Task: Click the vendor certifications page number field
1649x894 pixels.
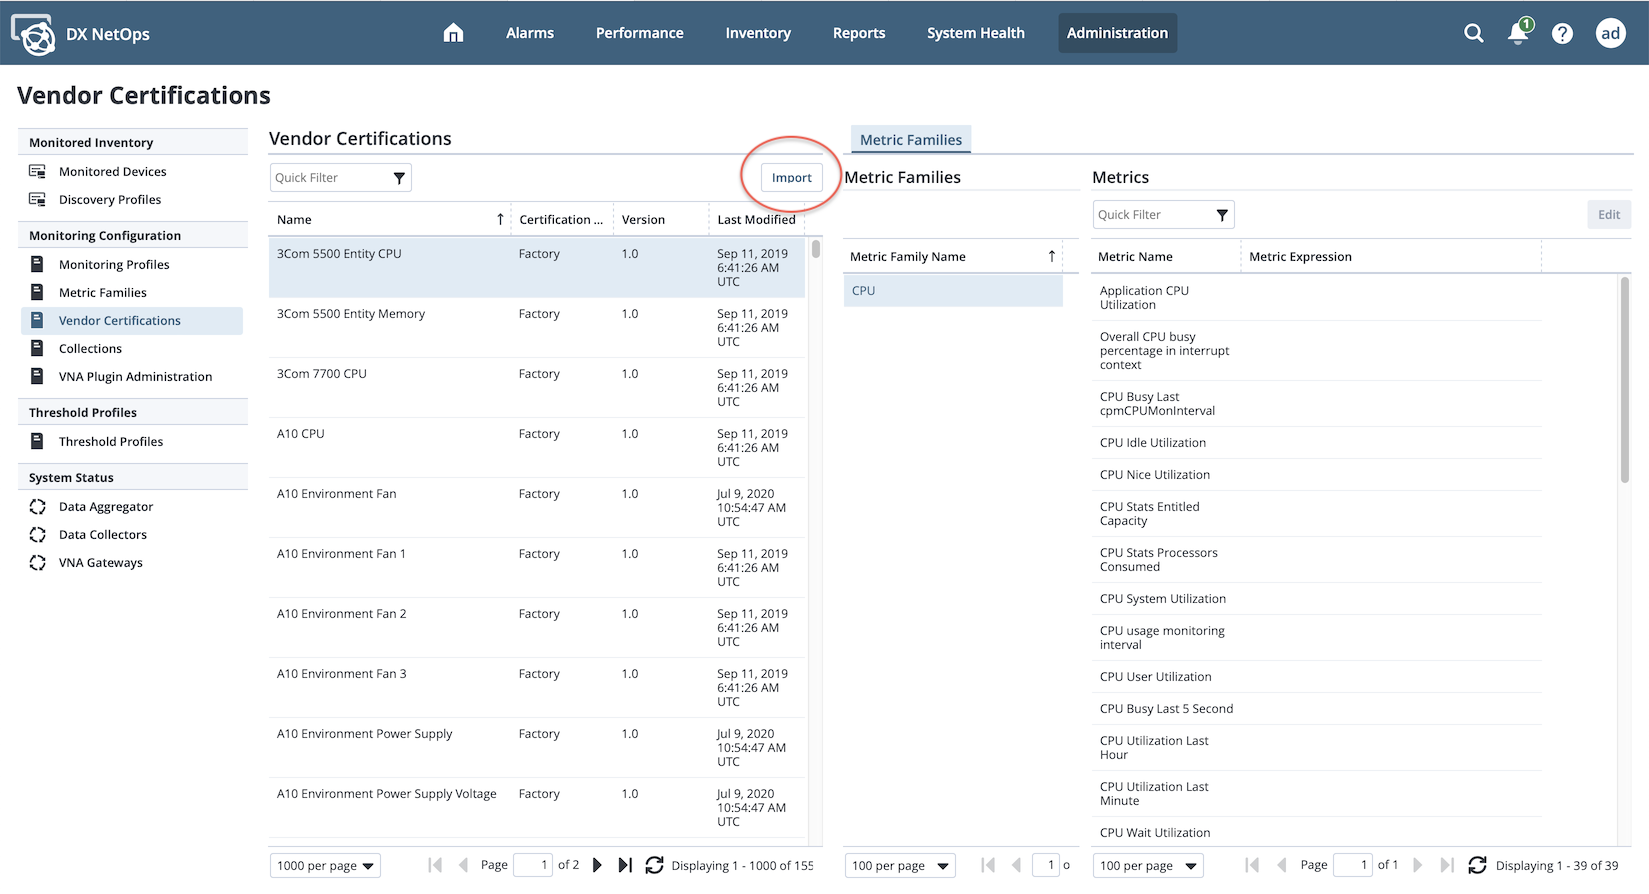Action: click(x=532, y=865)
